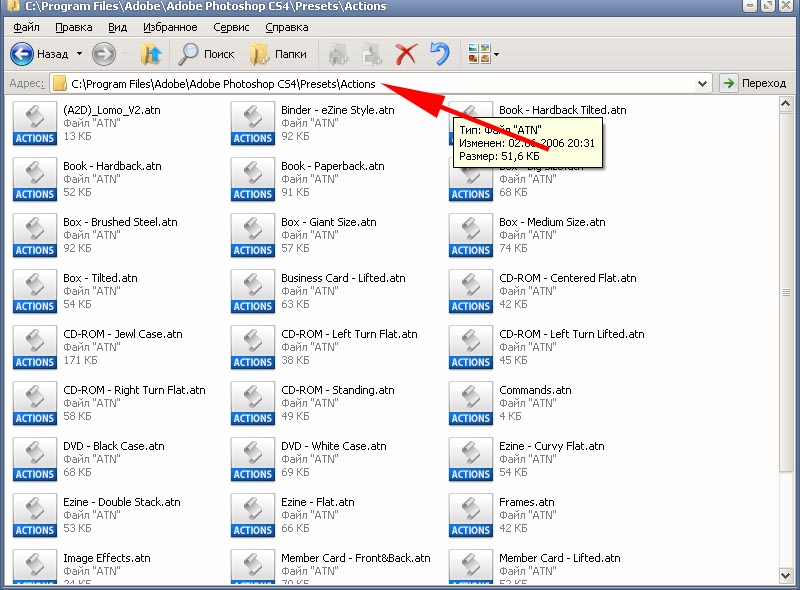Select Binder - eZine Style.atn icon
Screen dimensions: 800x590
click(x=253, y=124)
